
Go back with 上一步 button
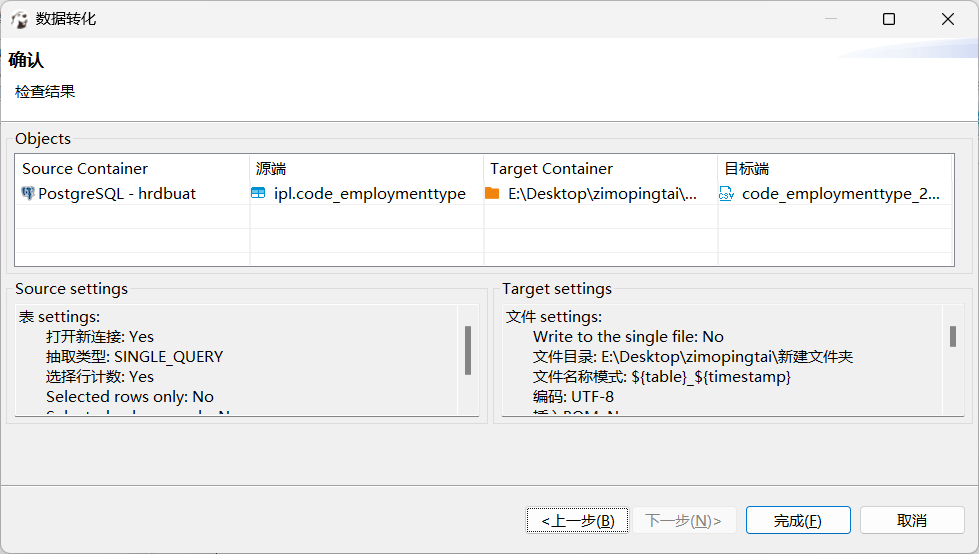(x=578, y=520)
